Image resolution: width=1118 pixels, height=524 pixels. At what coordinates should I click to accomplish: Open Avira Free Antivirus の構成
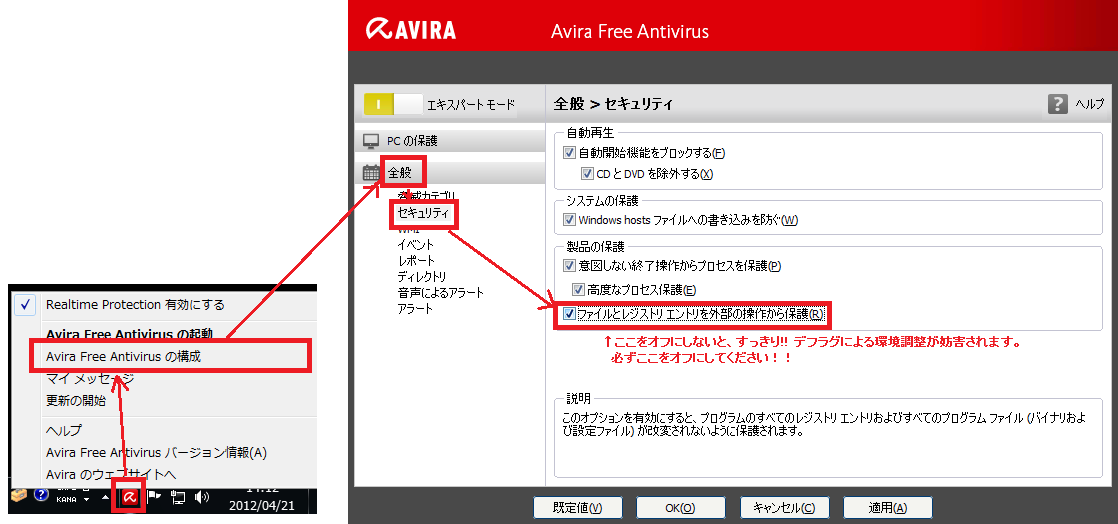pos(123,356)
